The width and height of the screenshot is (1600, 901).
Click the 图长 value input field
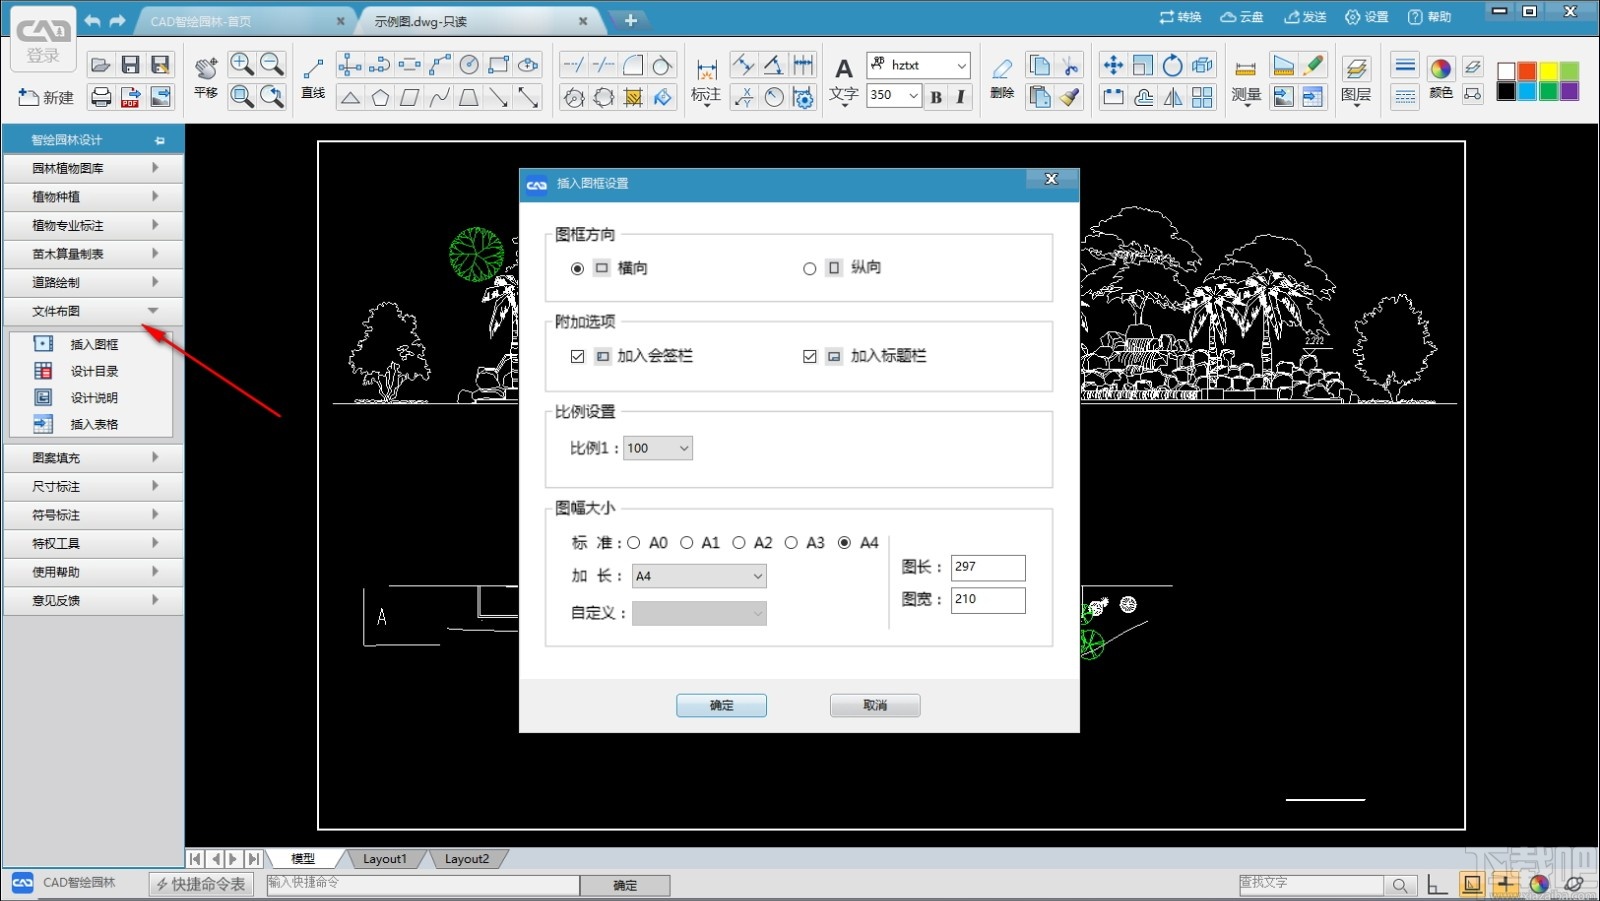988,567
